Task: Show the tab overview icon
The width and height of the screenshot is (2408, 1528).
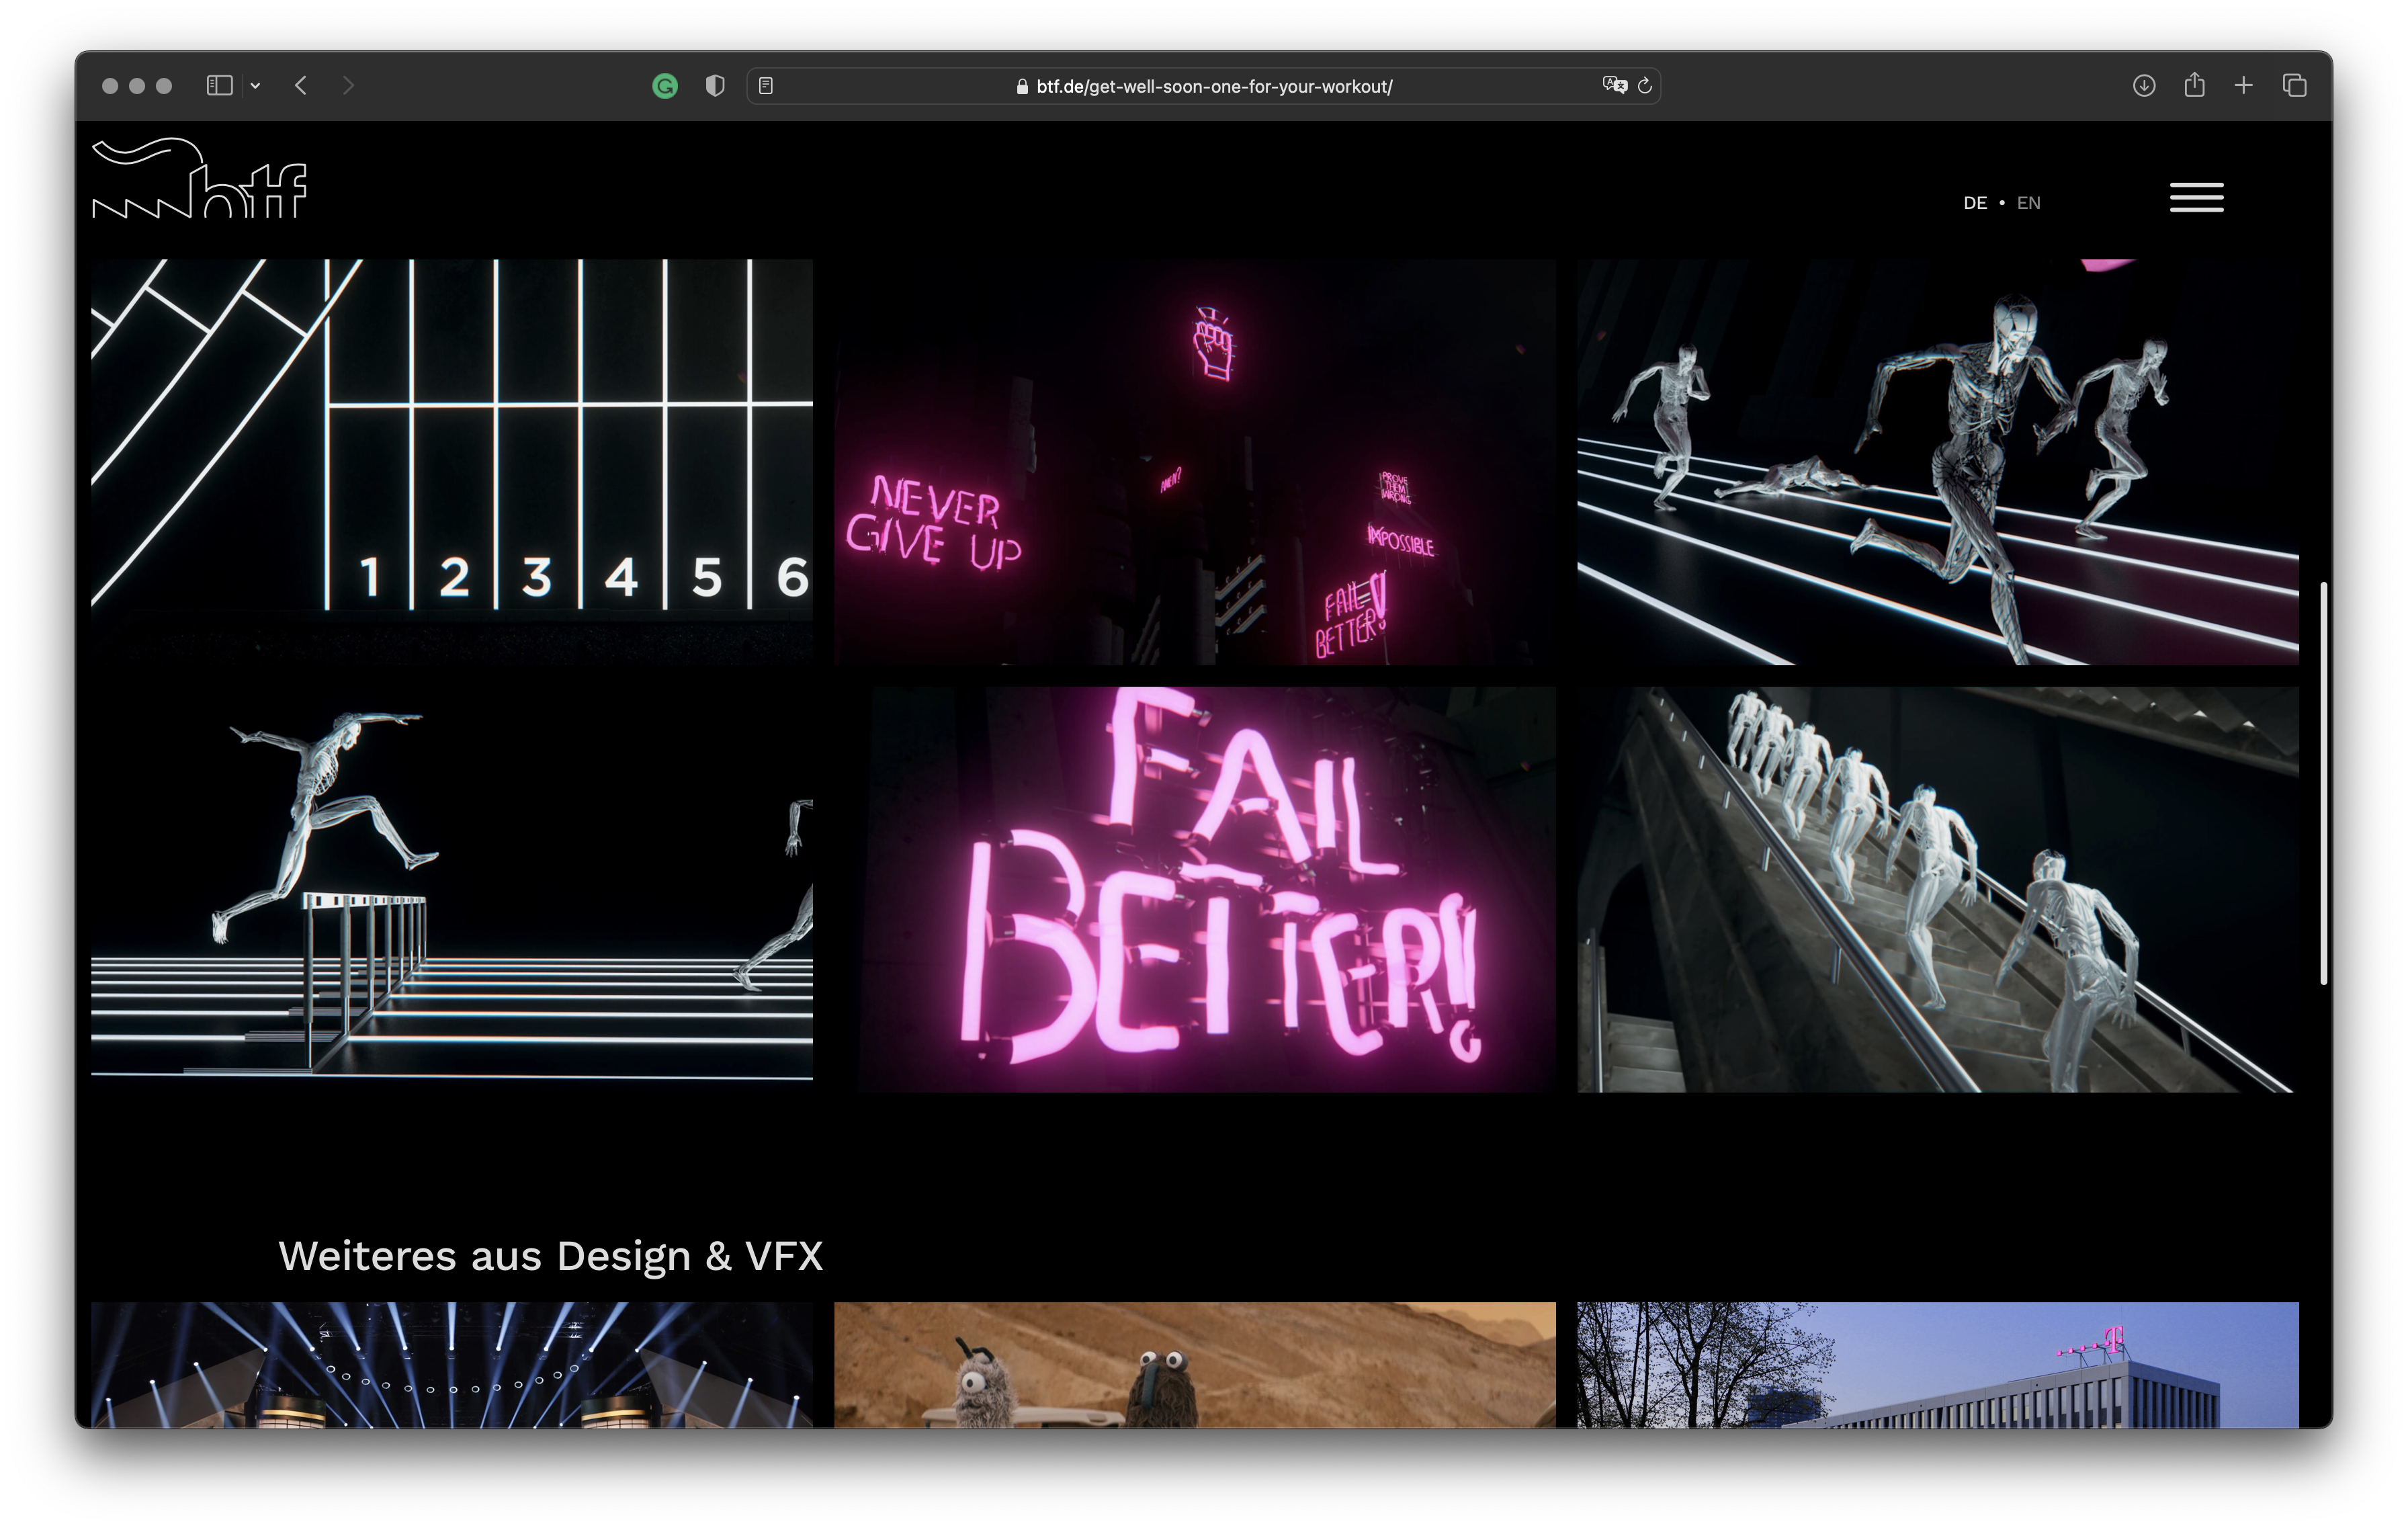Action: [x=2295, y=86]
